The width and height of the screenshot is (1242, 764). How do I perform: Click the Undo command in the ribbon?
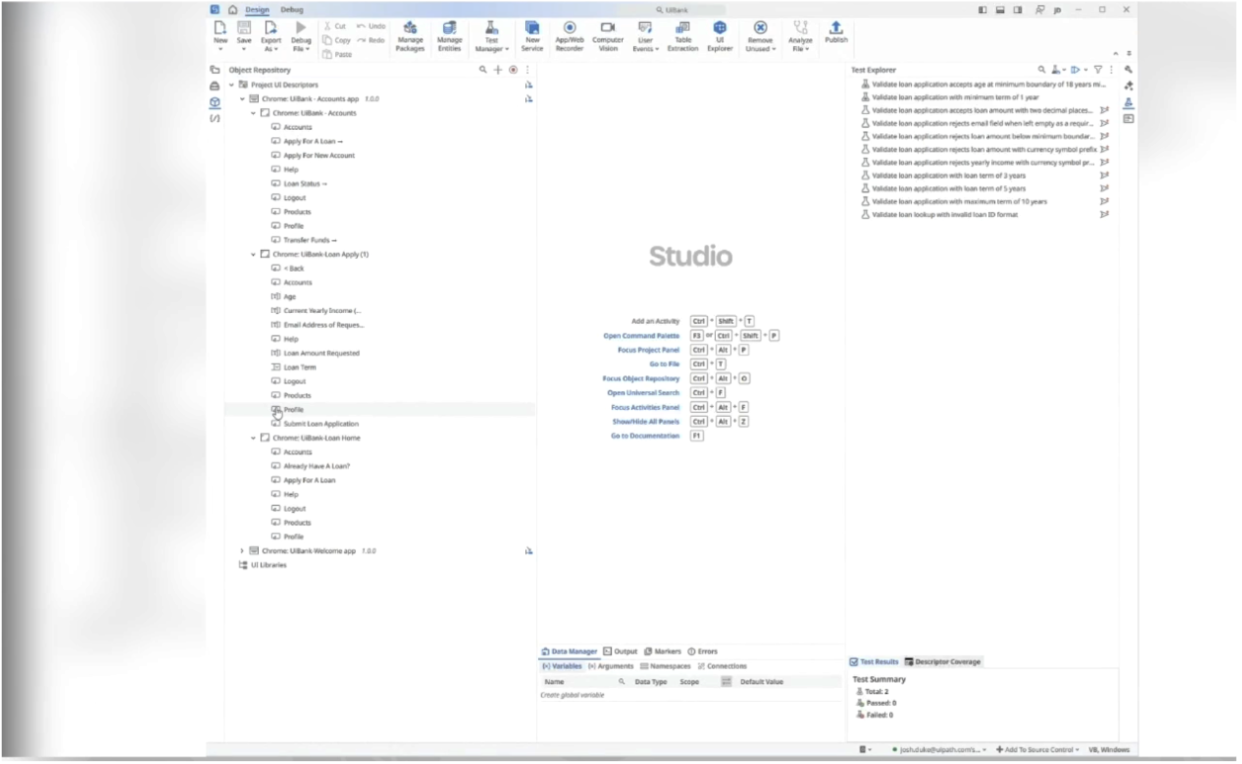[369, 26]
